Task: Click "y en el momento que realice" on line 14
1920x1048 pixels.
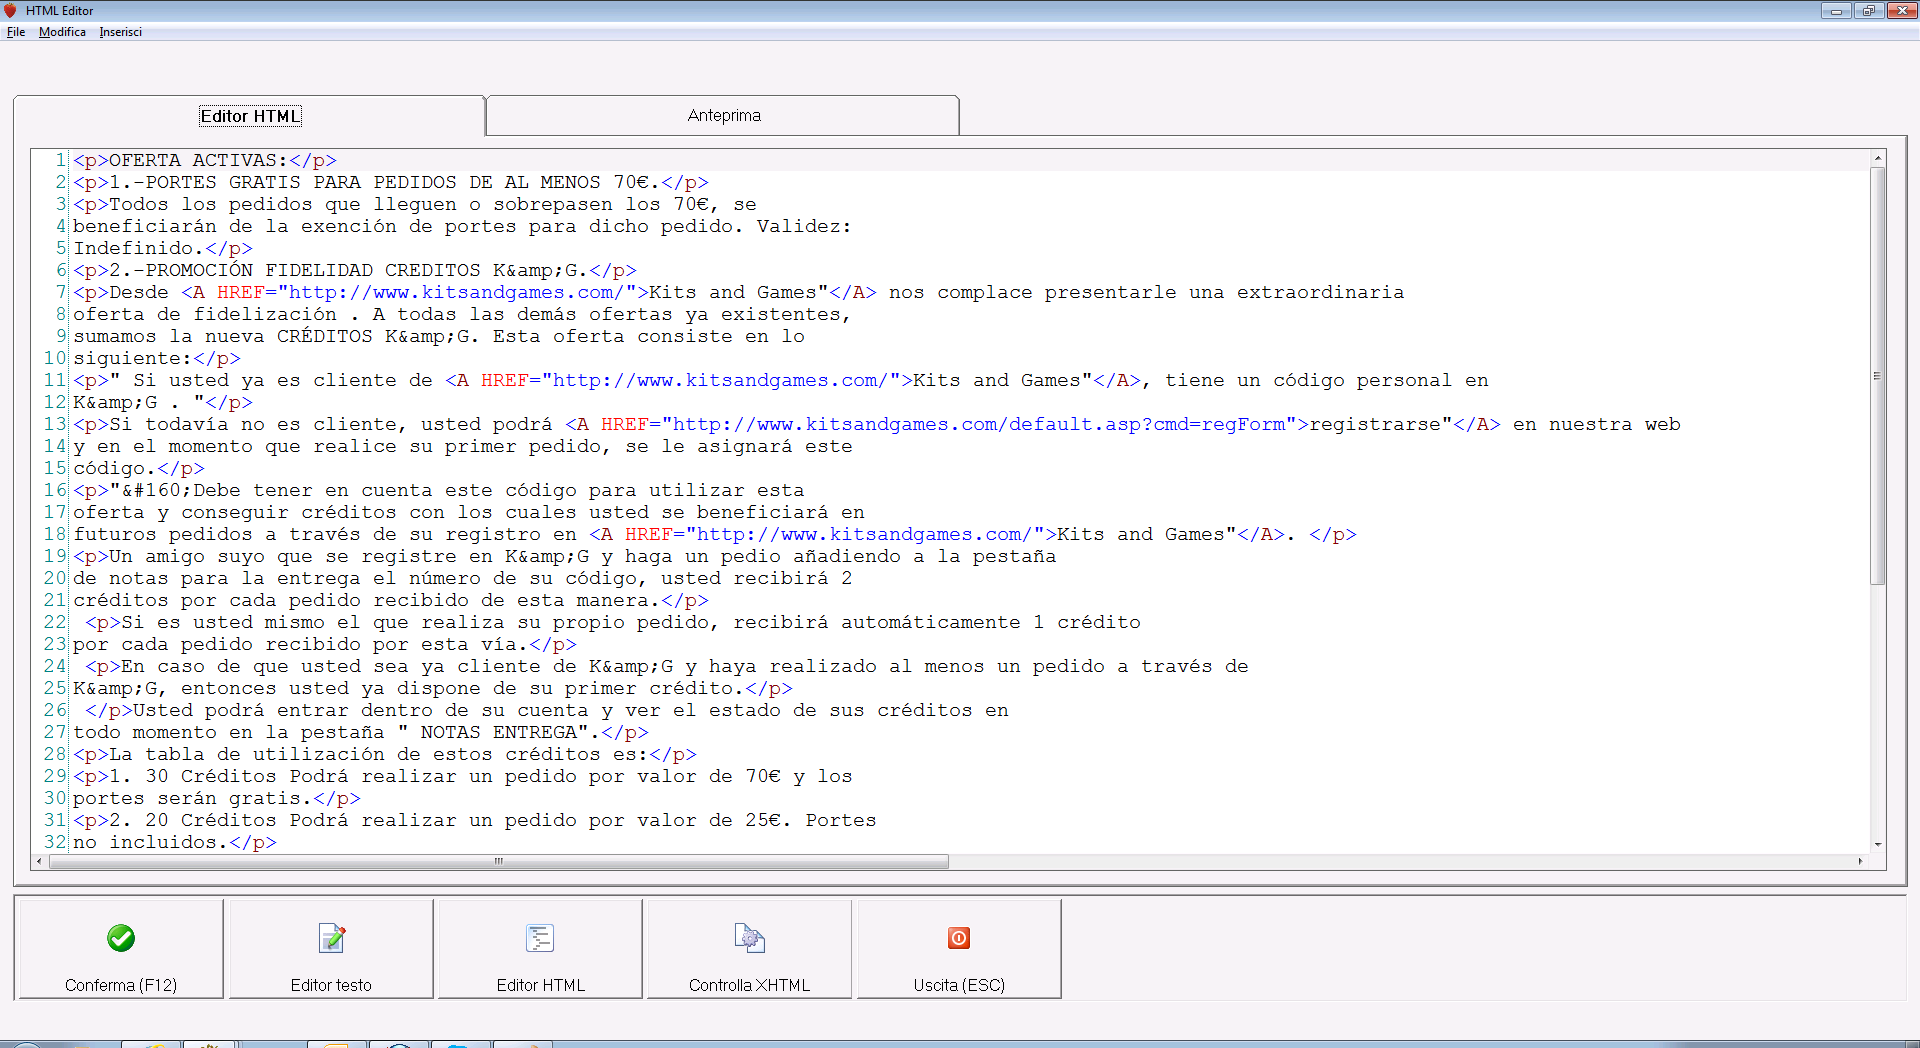Action: point(235,446)
